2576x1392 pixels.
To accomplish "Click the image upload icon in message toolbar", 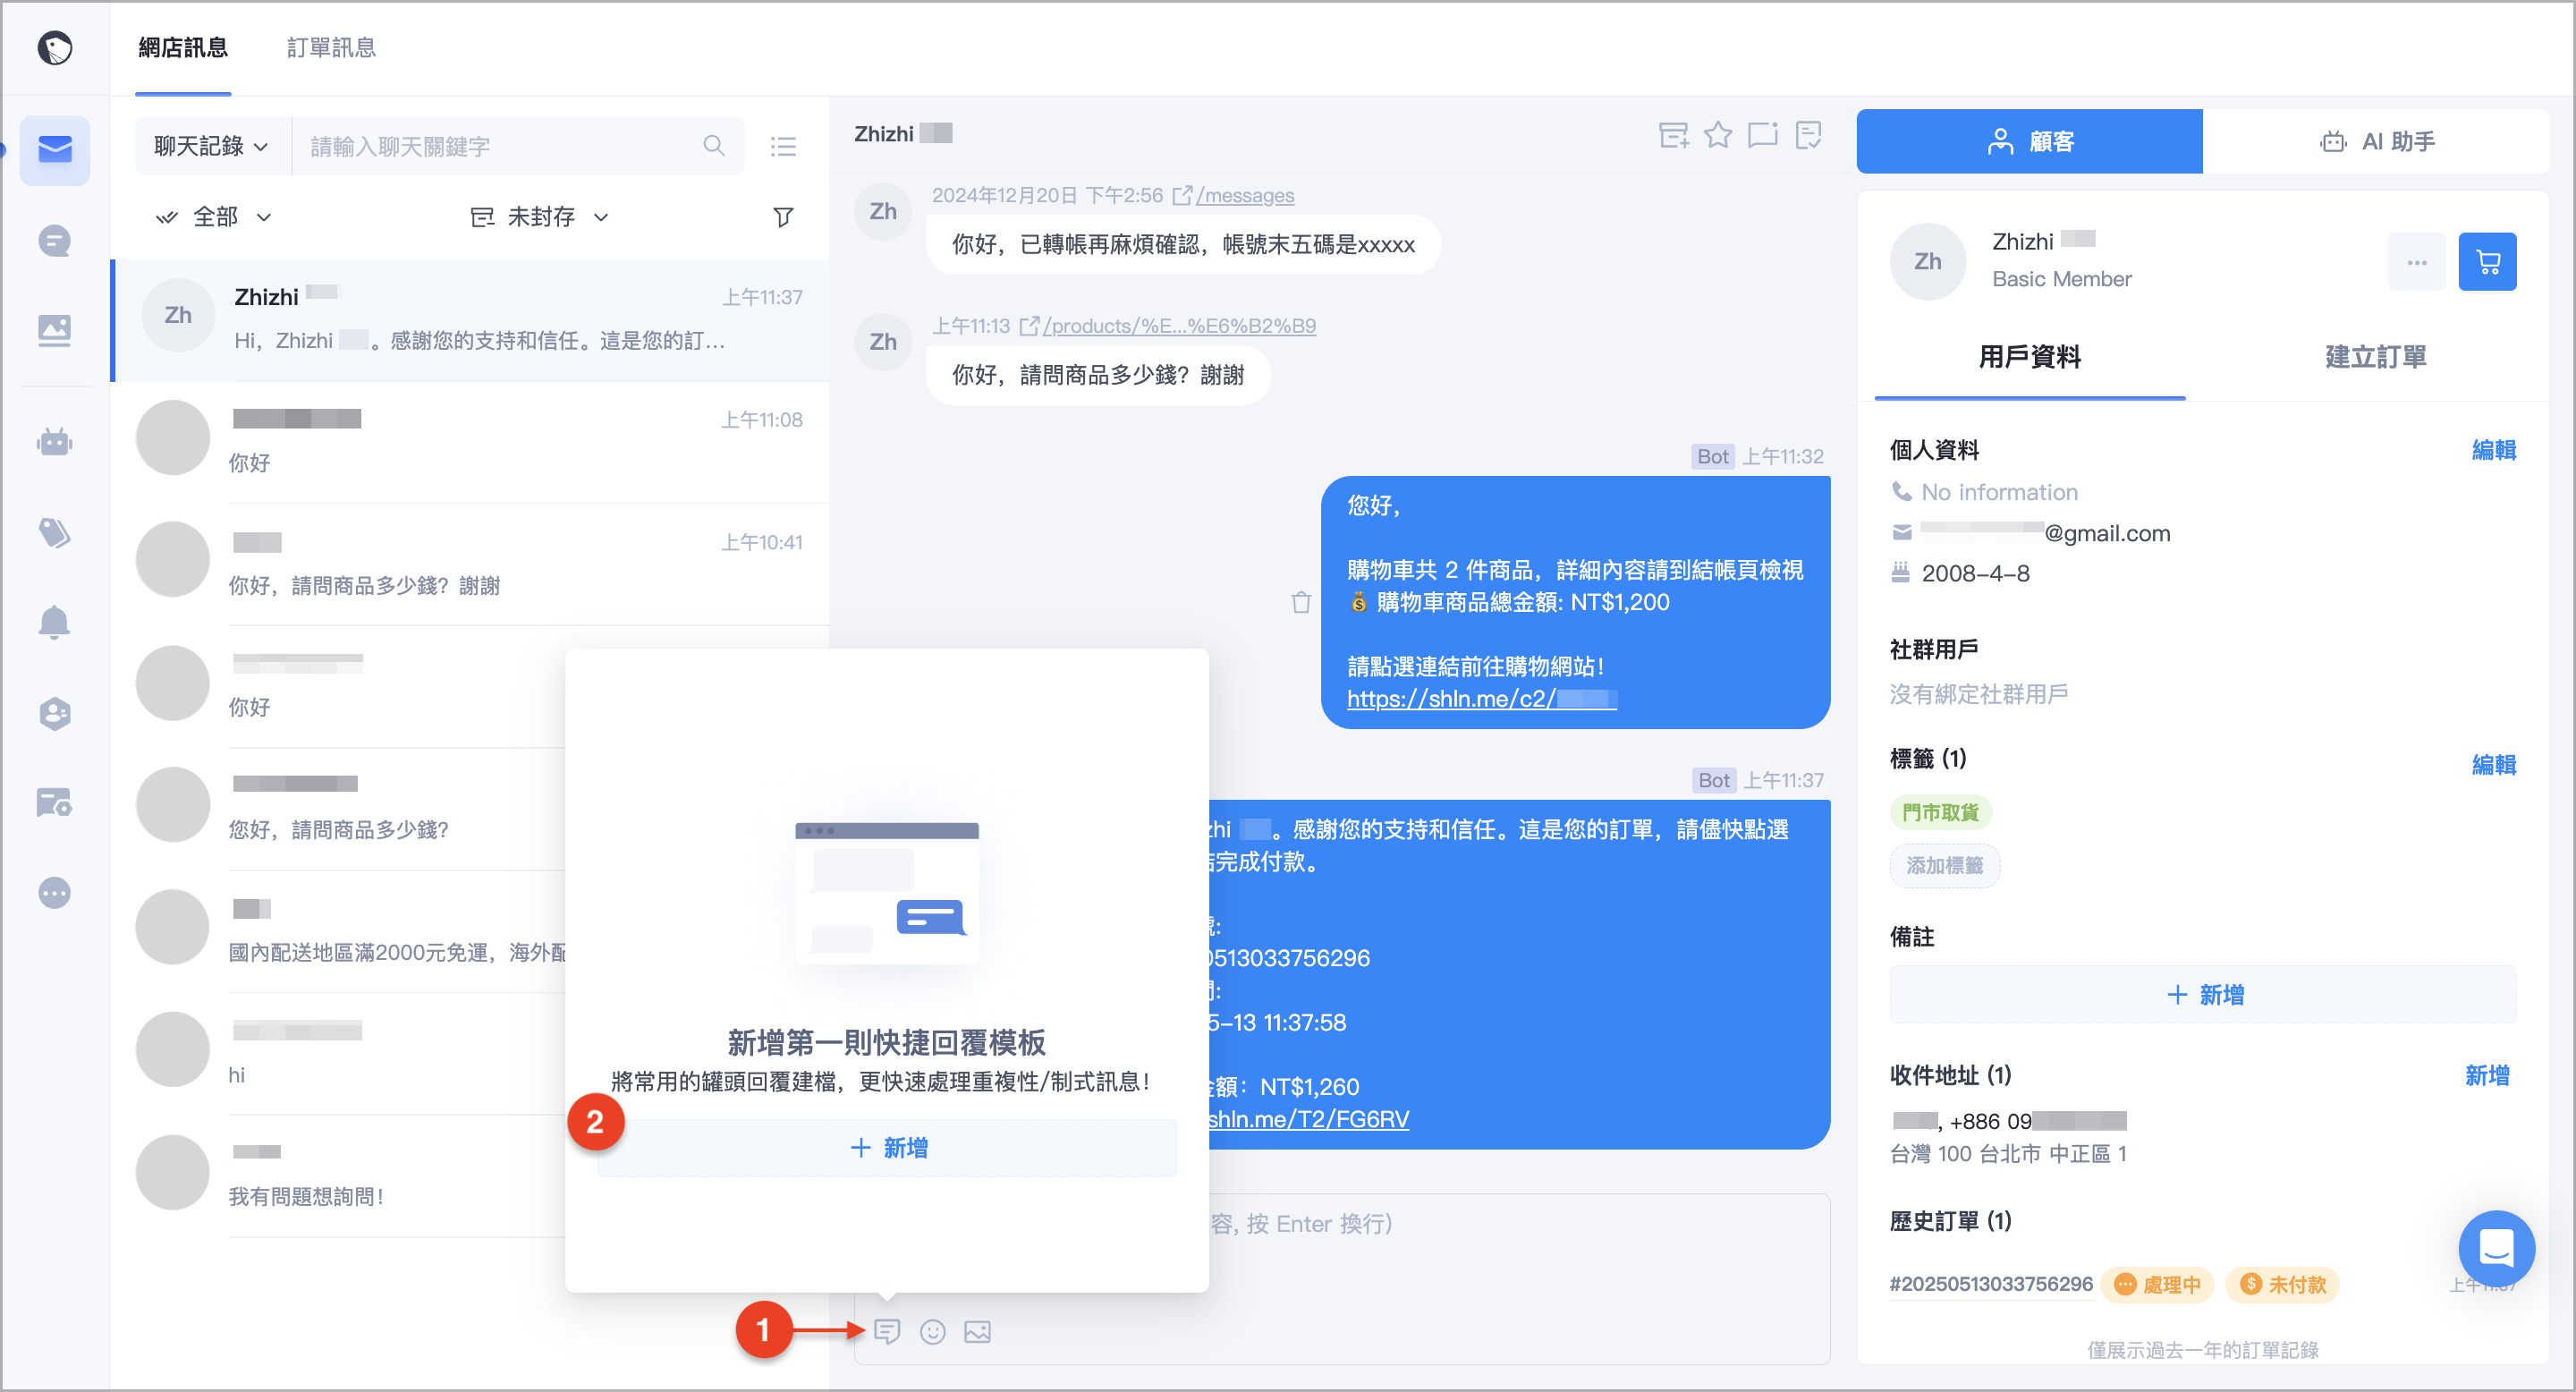I will (x=977, y=1331).
